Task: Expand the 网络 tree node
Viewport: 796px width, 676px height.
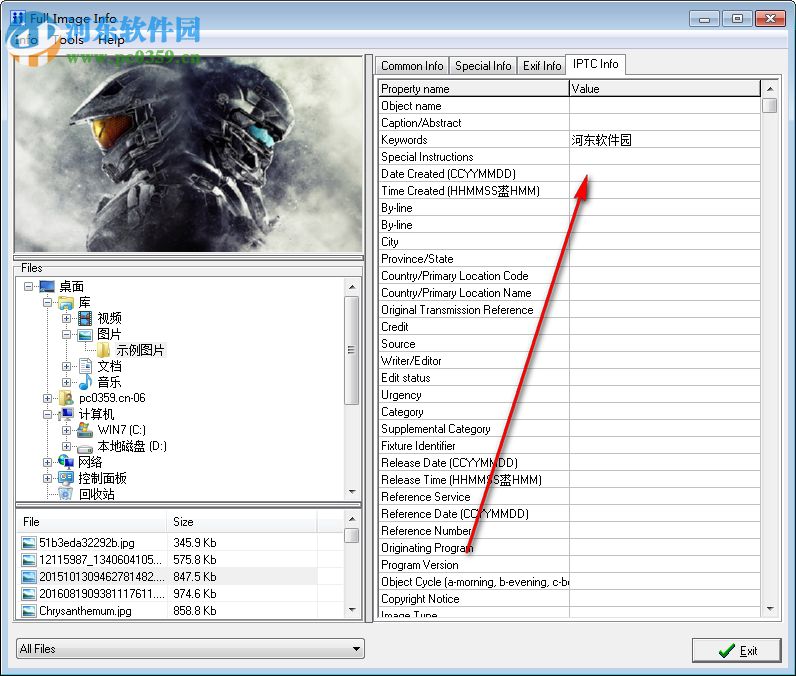Action: [47, 462]
